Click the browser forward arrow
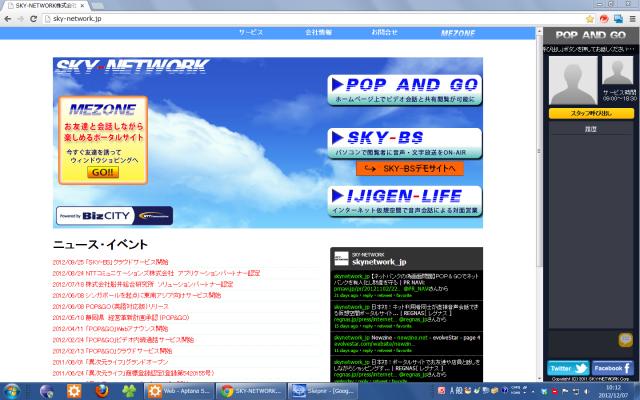 [x=20, y=19]
